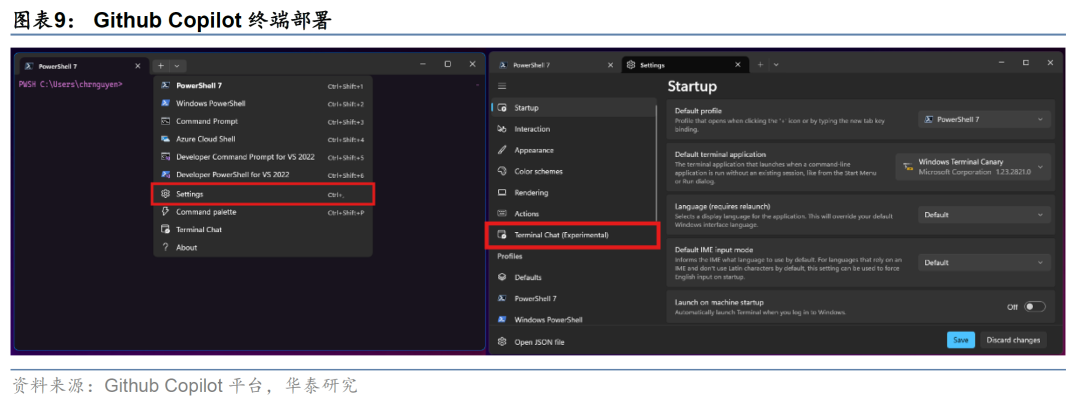Open the Color schemes settings page
Image resolution: width=1080 pixels, height=400 pixels.
(x=538, y=171)
